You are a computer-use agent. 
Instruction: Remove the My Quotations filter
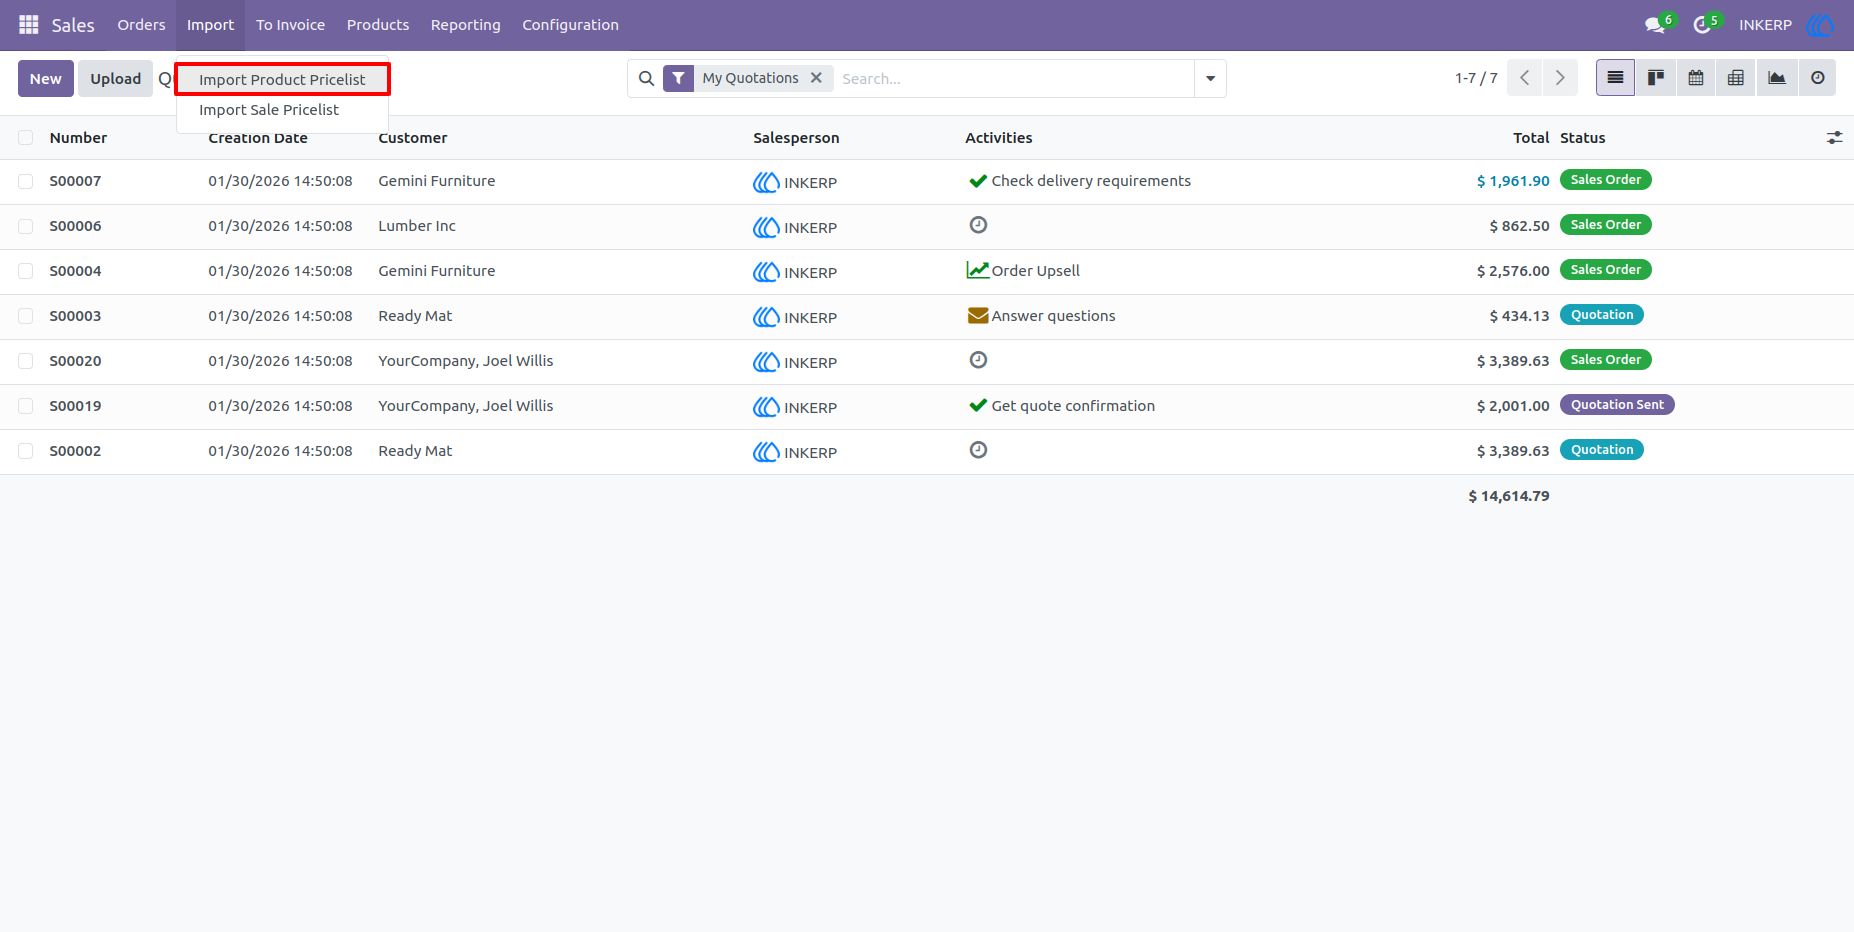[x=816, y=78]
